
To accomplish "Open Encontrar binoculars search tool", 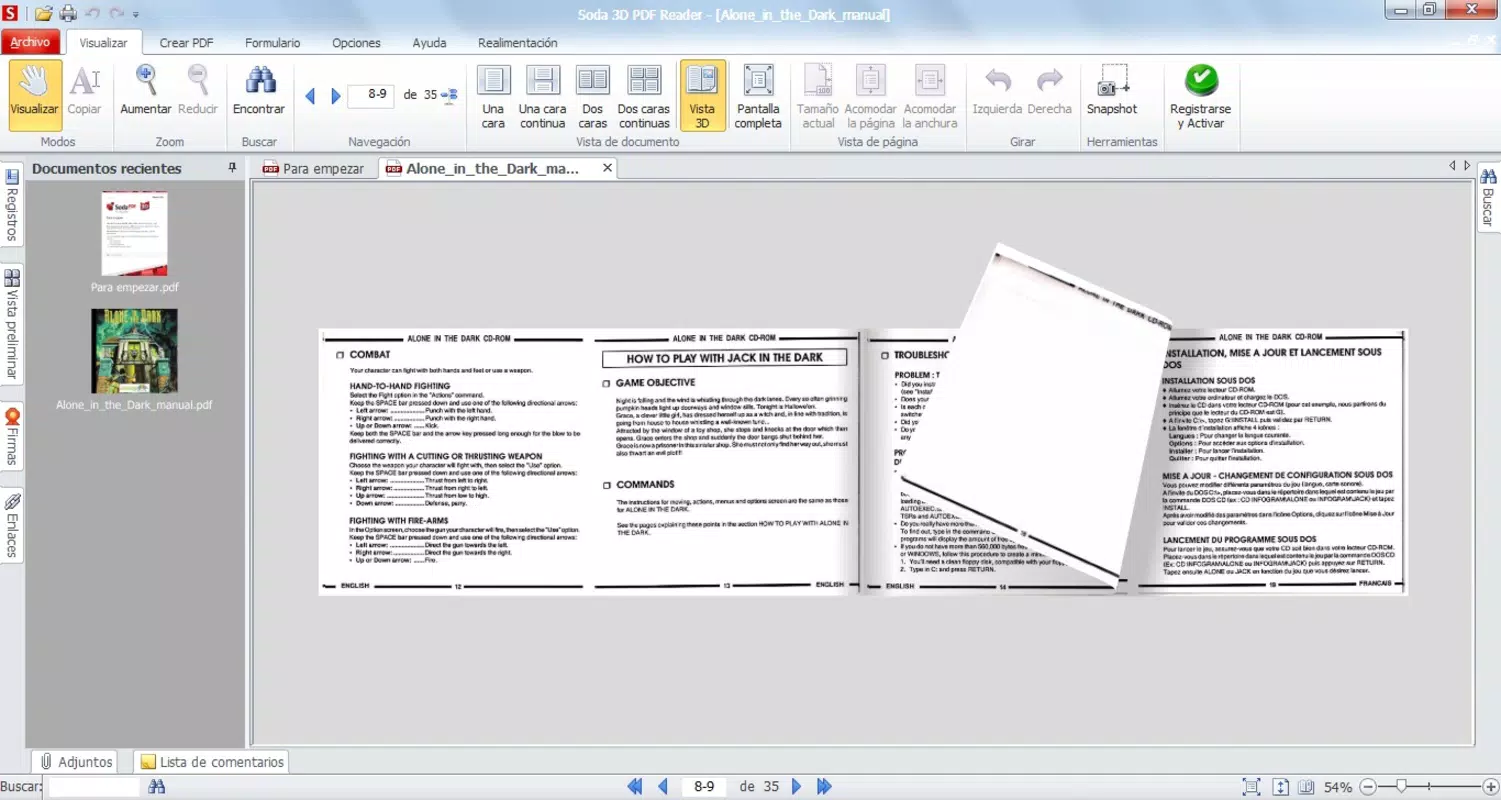I will (x=259, y=90).
